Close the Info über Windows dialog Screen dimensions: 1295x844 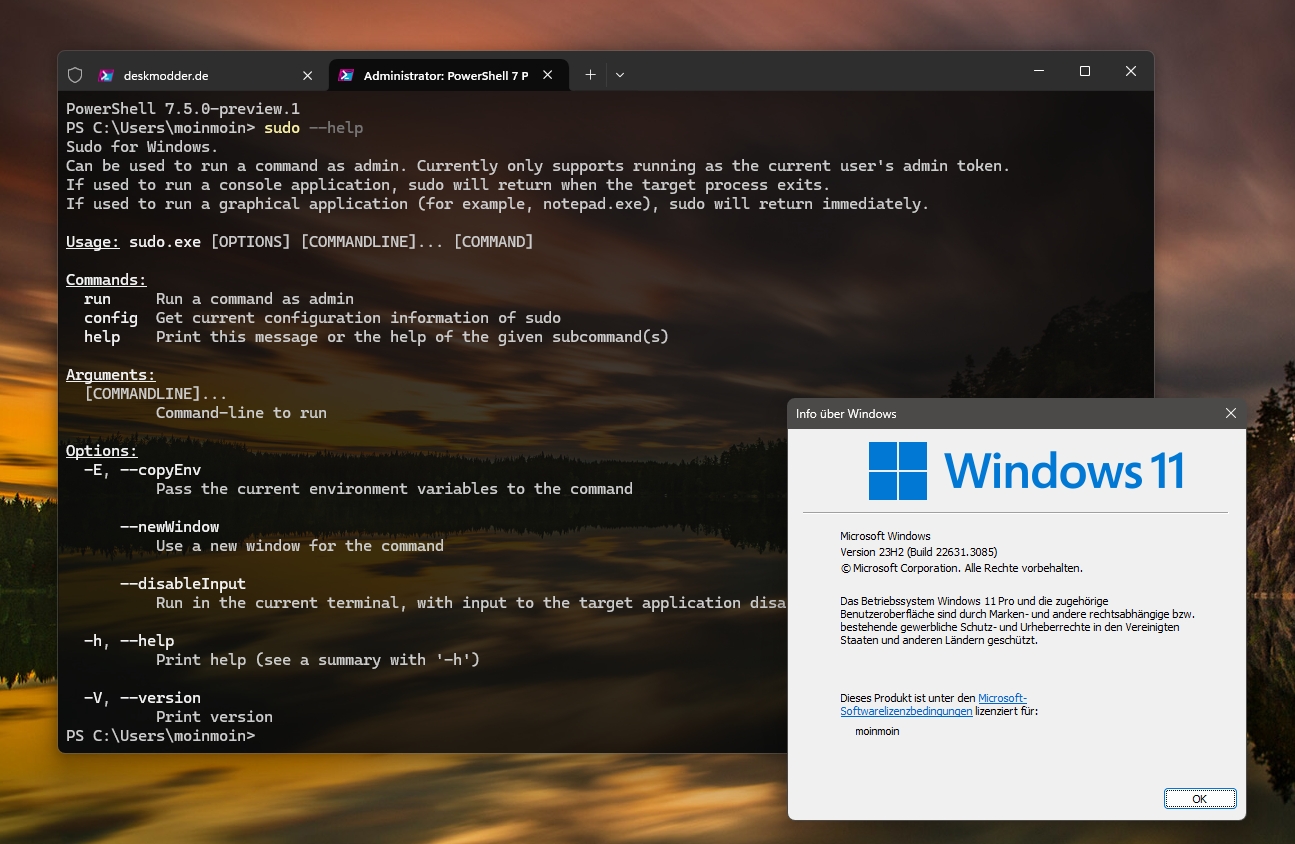tap(1231, 413)
